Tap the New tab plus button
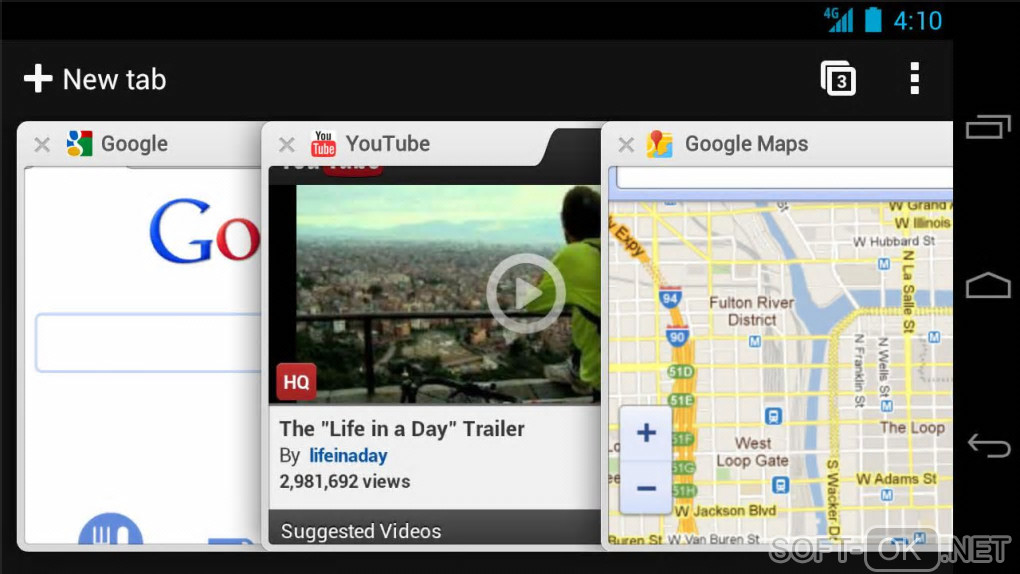 (95, 79)
